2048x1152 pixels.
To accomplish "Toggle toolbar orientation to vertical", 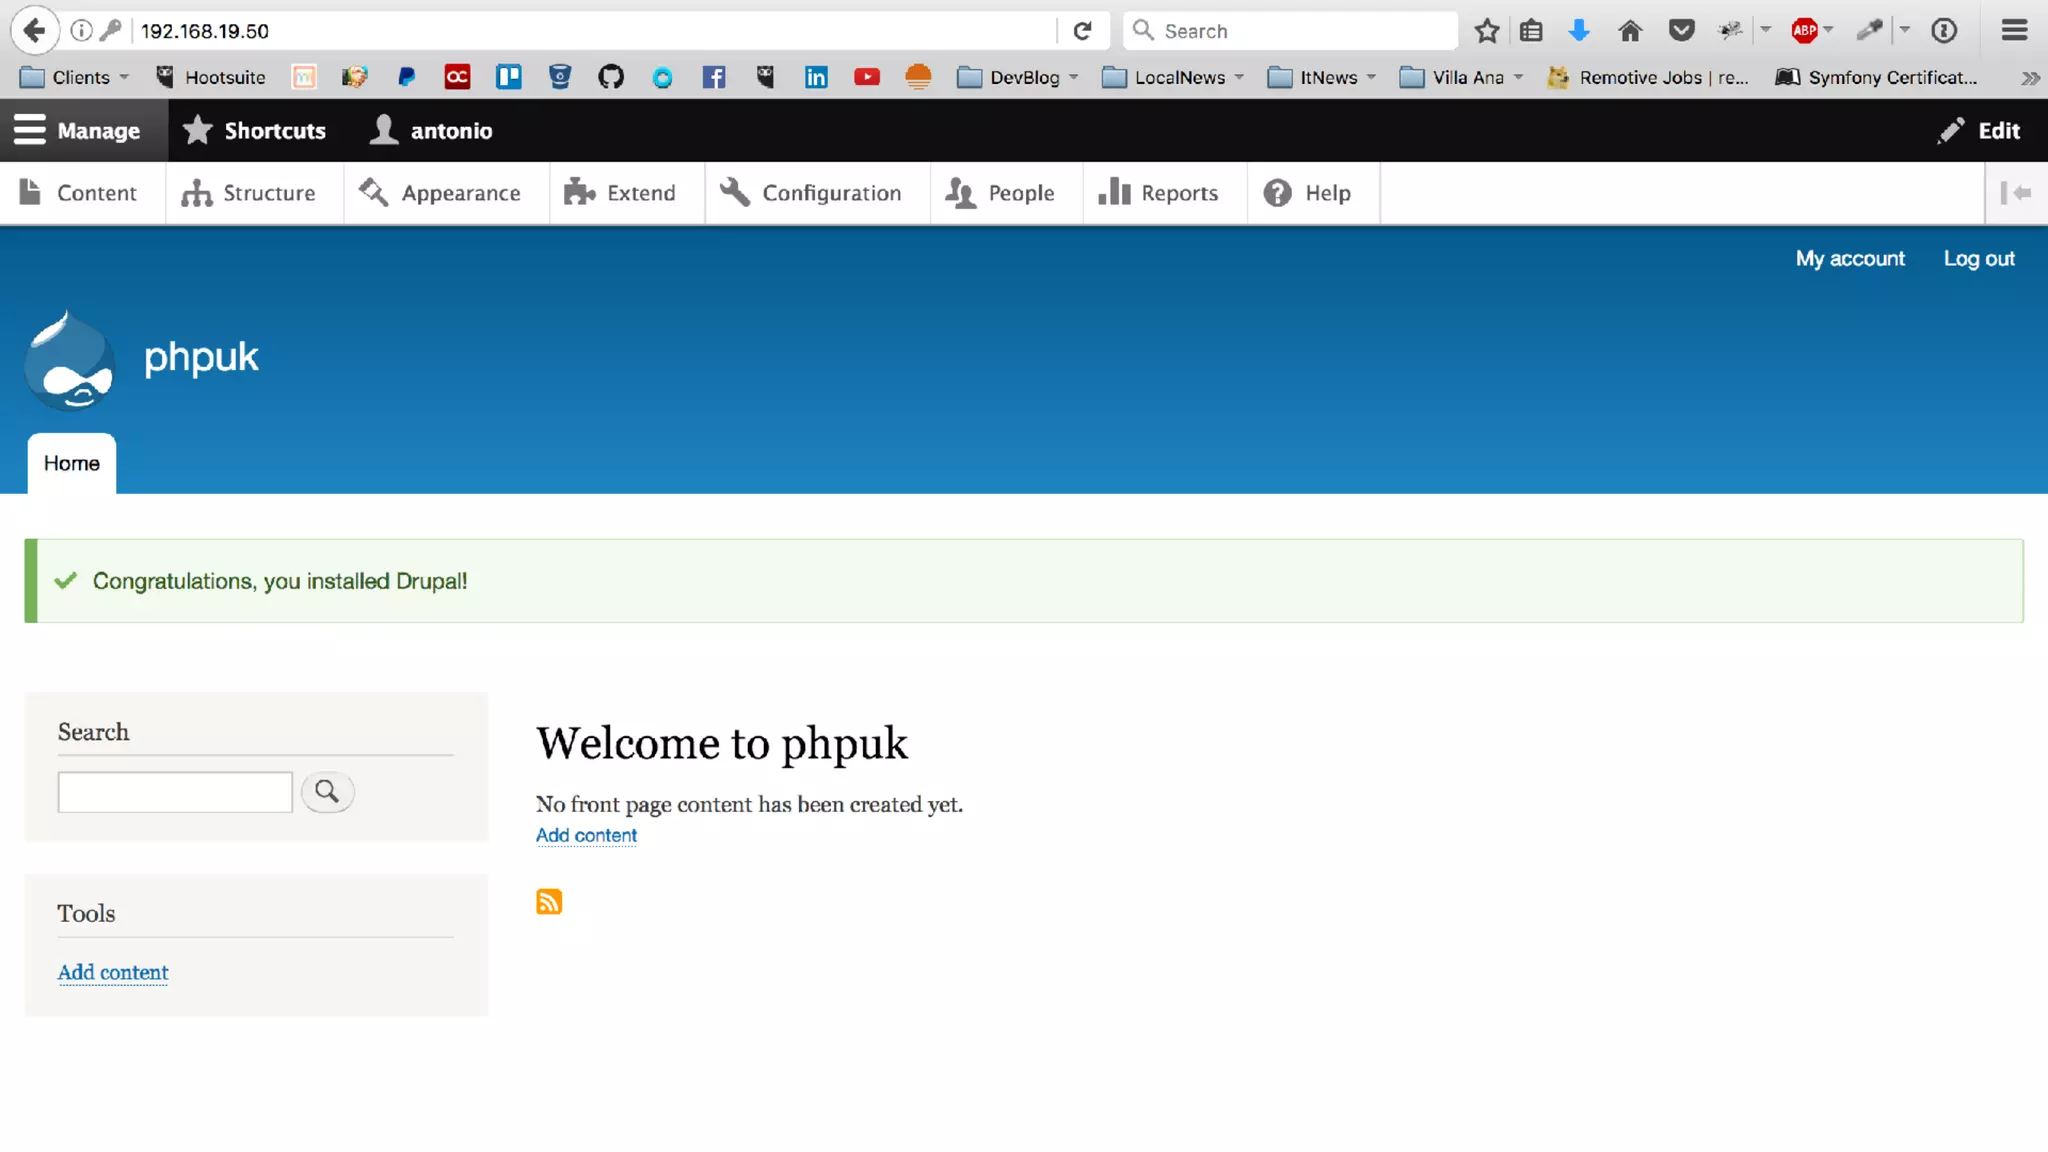I will pos(2015,193).
